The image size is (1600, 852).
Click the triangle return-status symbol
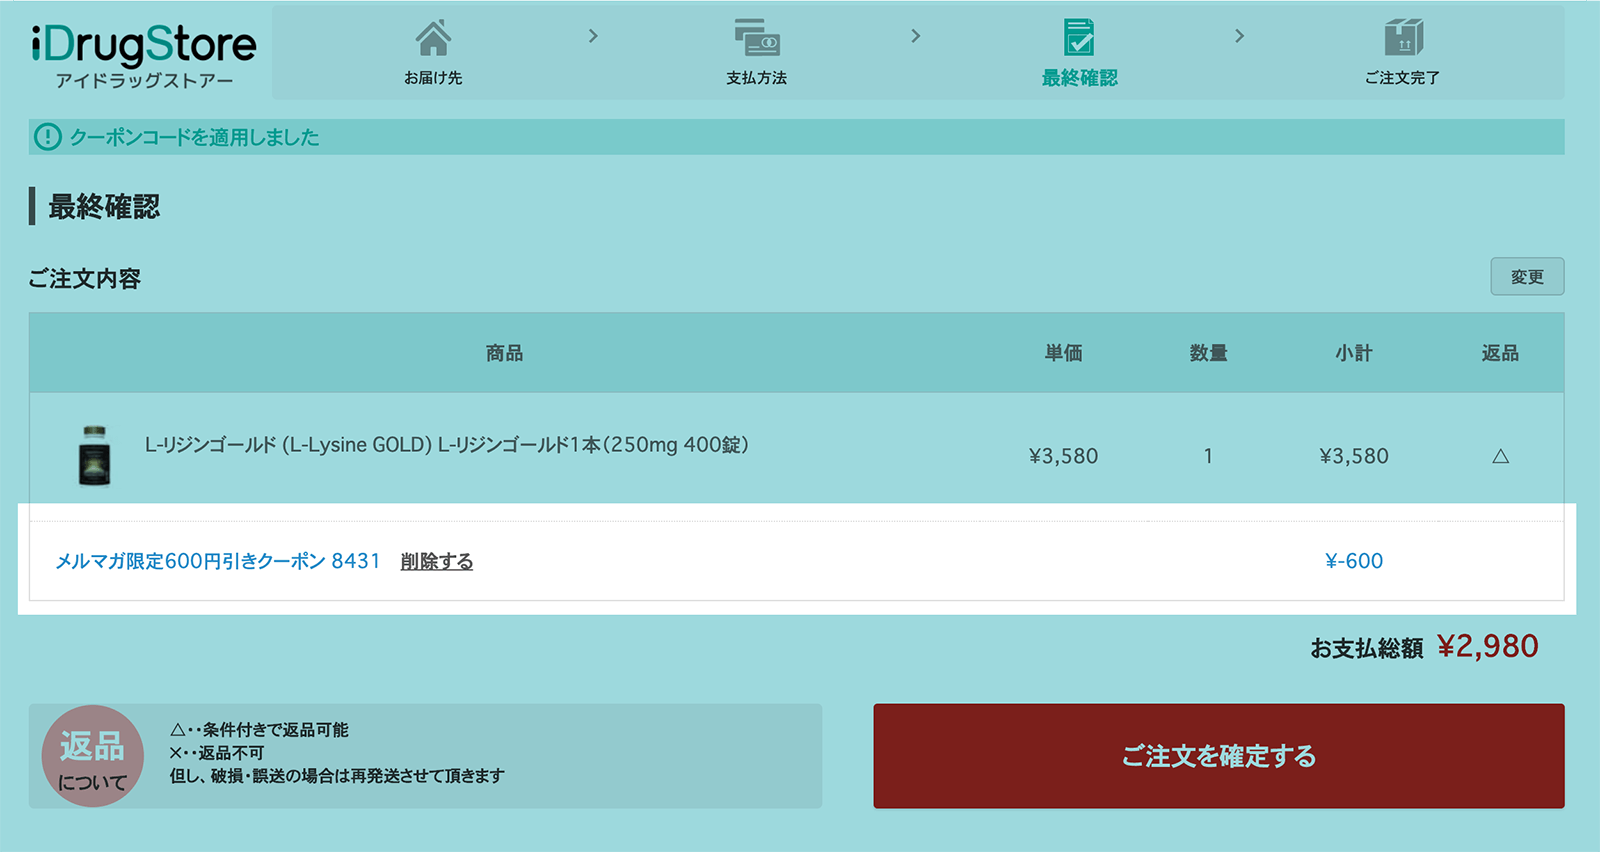[1500, 456]
